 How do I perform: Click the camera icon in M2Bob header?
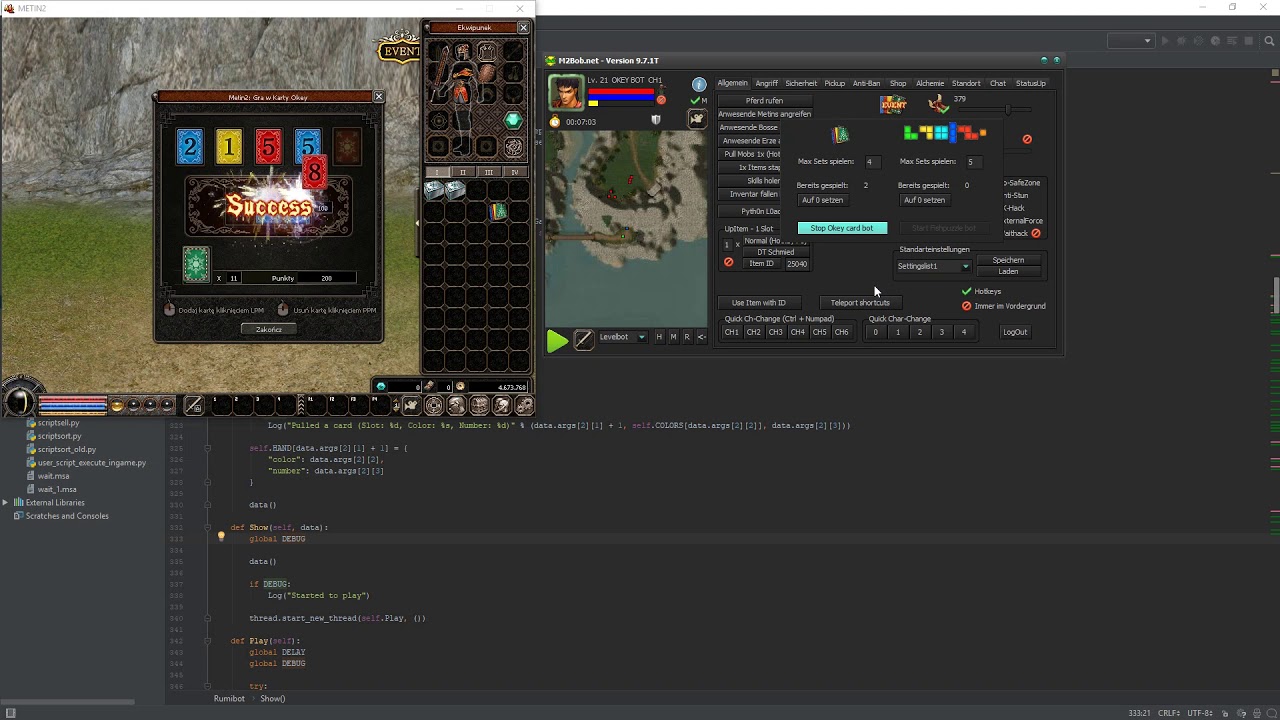[698, 119]
